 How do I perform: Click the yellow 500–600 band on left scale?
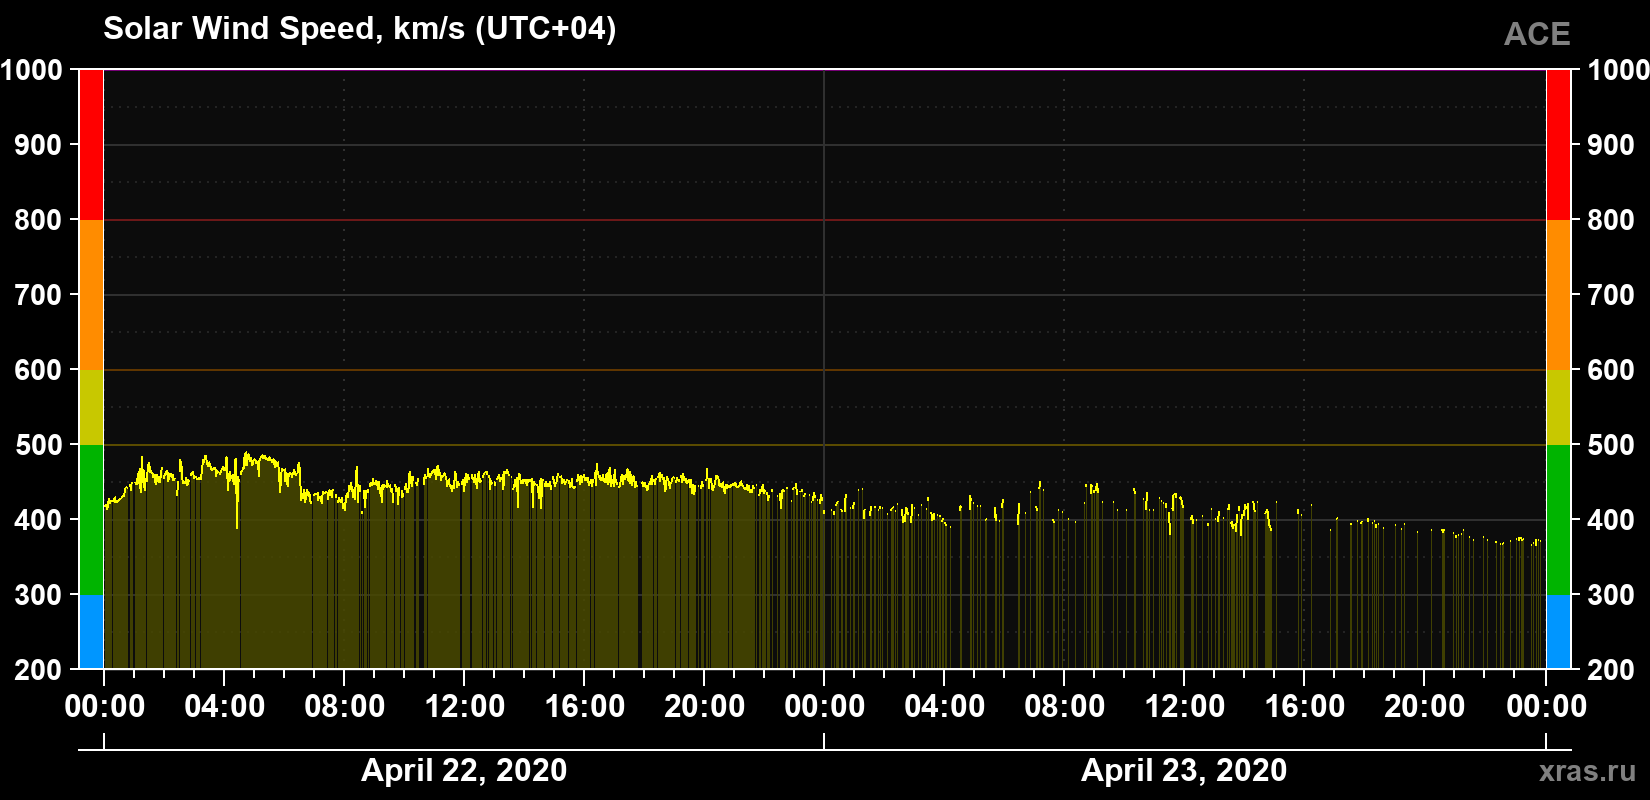[x=91, y=407]
